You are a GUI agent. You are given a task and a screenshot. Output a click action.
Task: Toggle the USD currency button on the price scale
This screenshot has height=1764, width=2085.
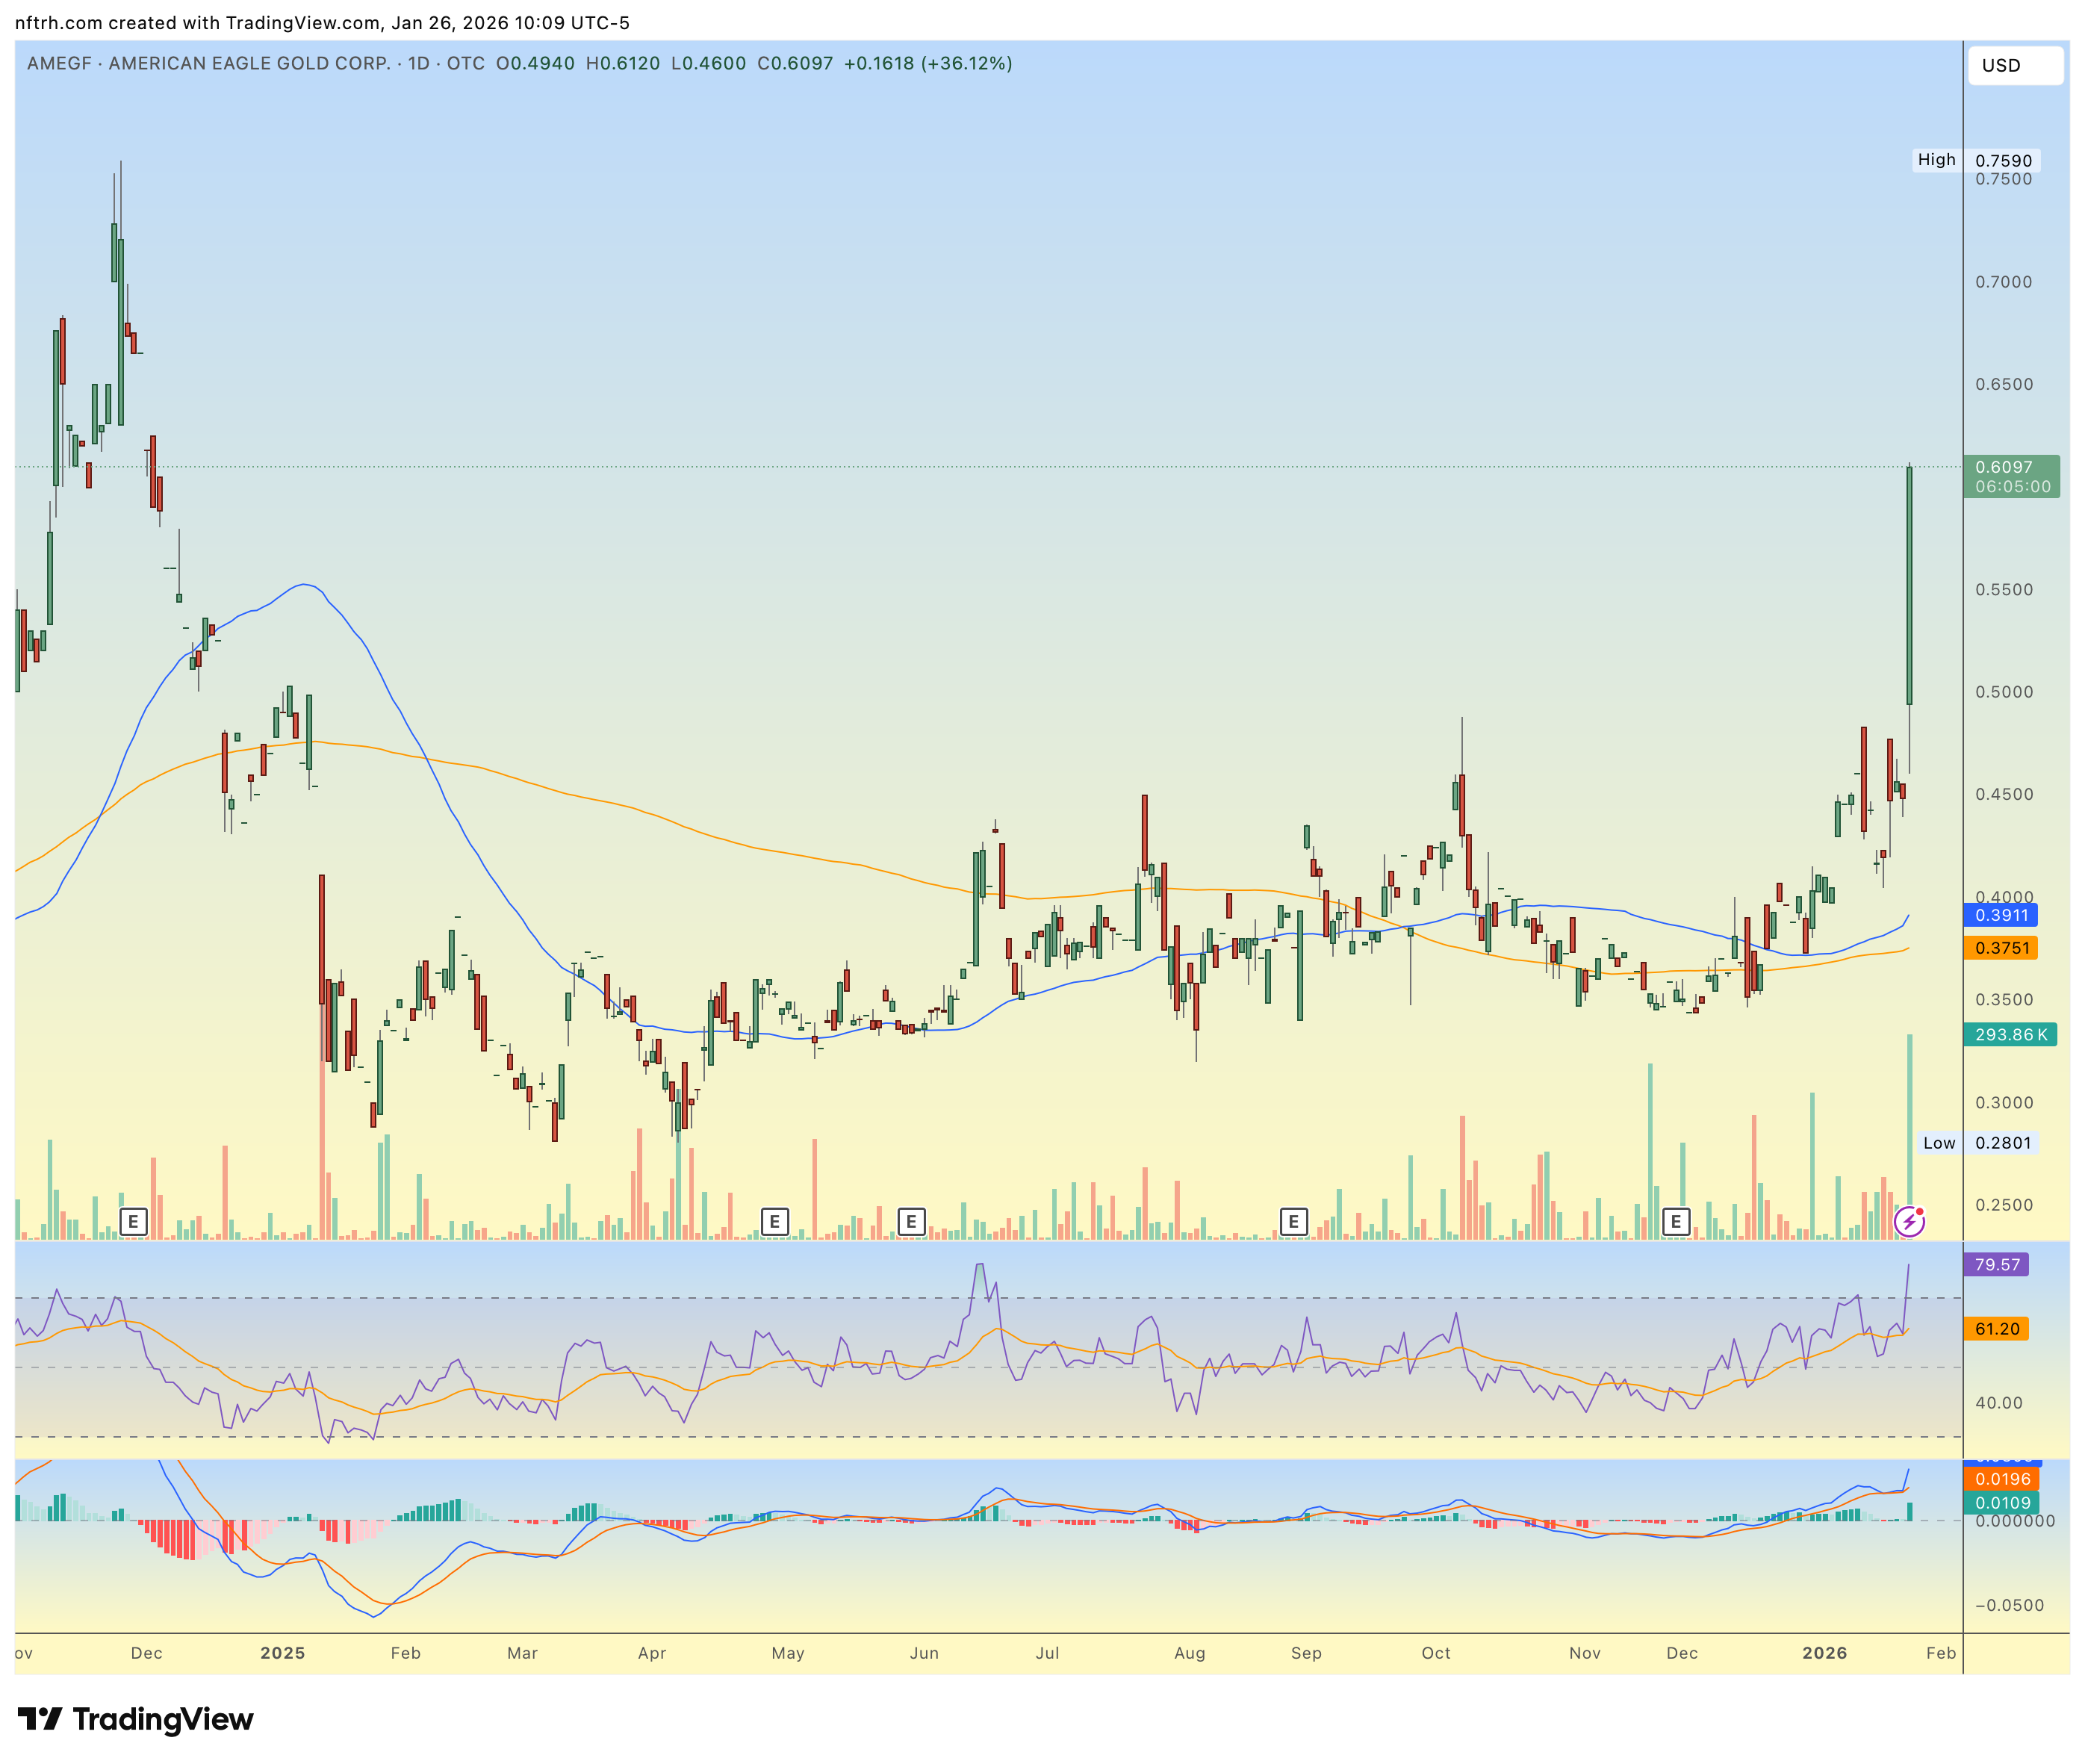(x=2015, y=66)
